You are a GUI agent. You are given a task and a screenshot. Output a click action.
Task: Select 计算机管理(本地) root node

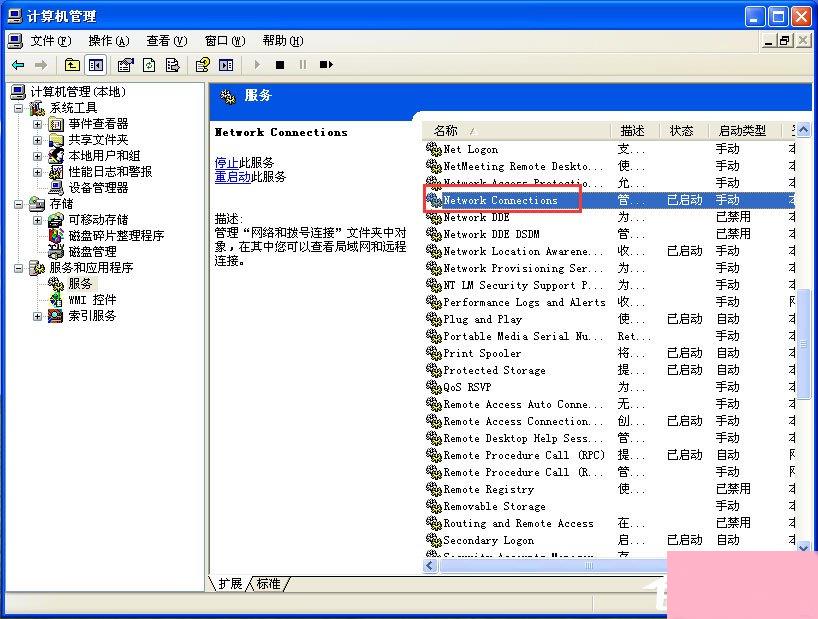78,92
